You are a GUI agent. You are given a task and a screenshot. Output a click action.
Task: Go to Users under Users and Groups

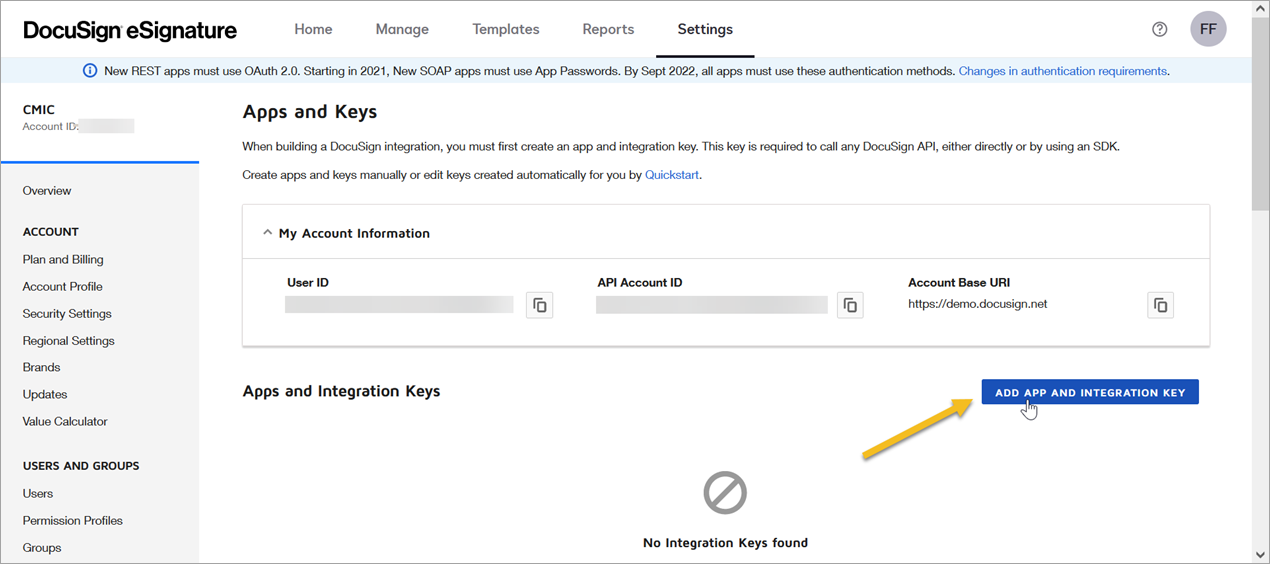tap(38, 493)
